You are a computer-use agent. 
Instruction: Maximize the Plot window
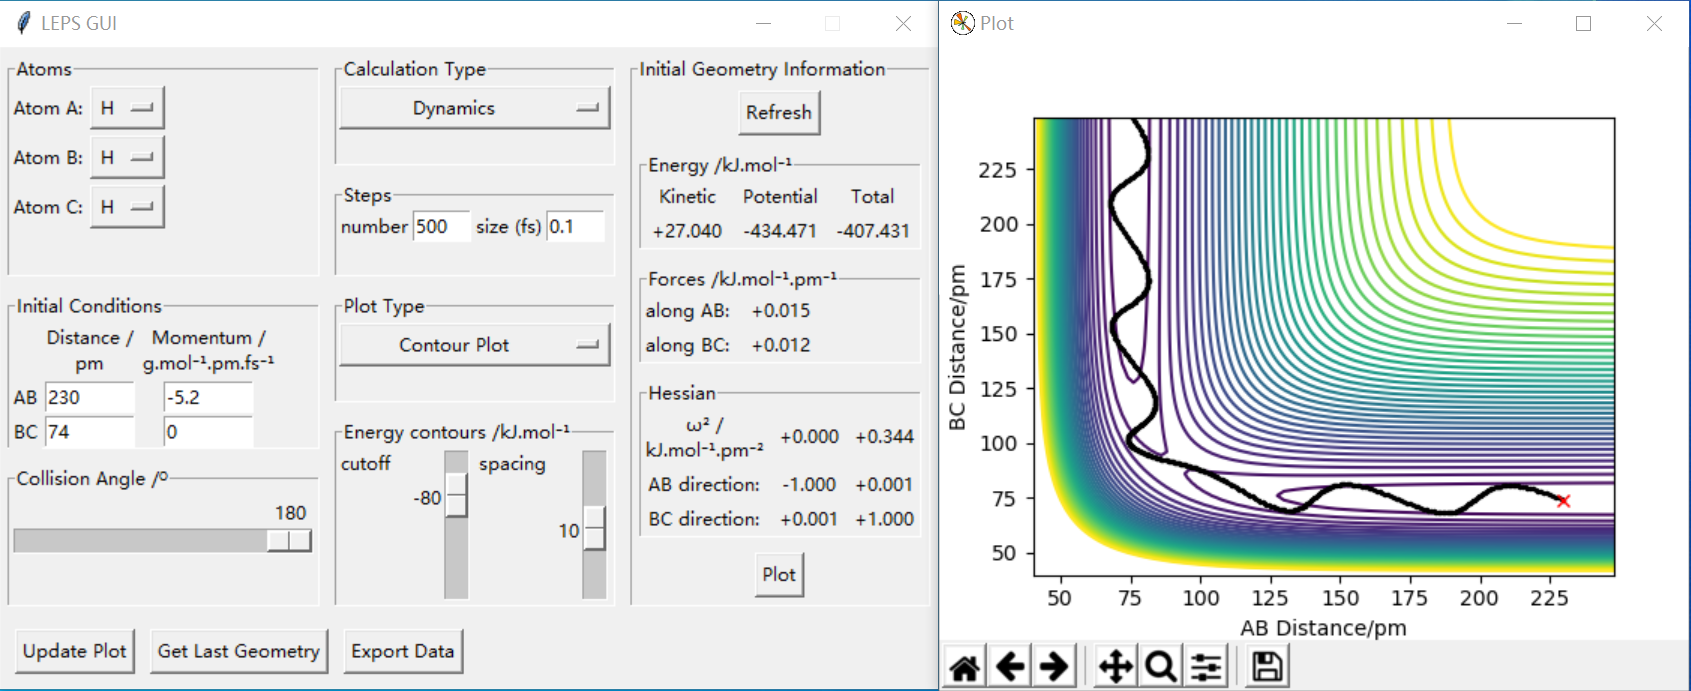[1583, 23]
